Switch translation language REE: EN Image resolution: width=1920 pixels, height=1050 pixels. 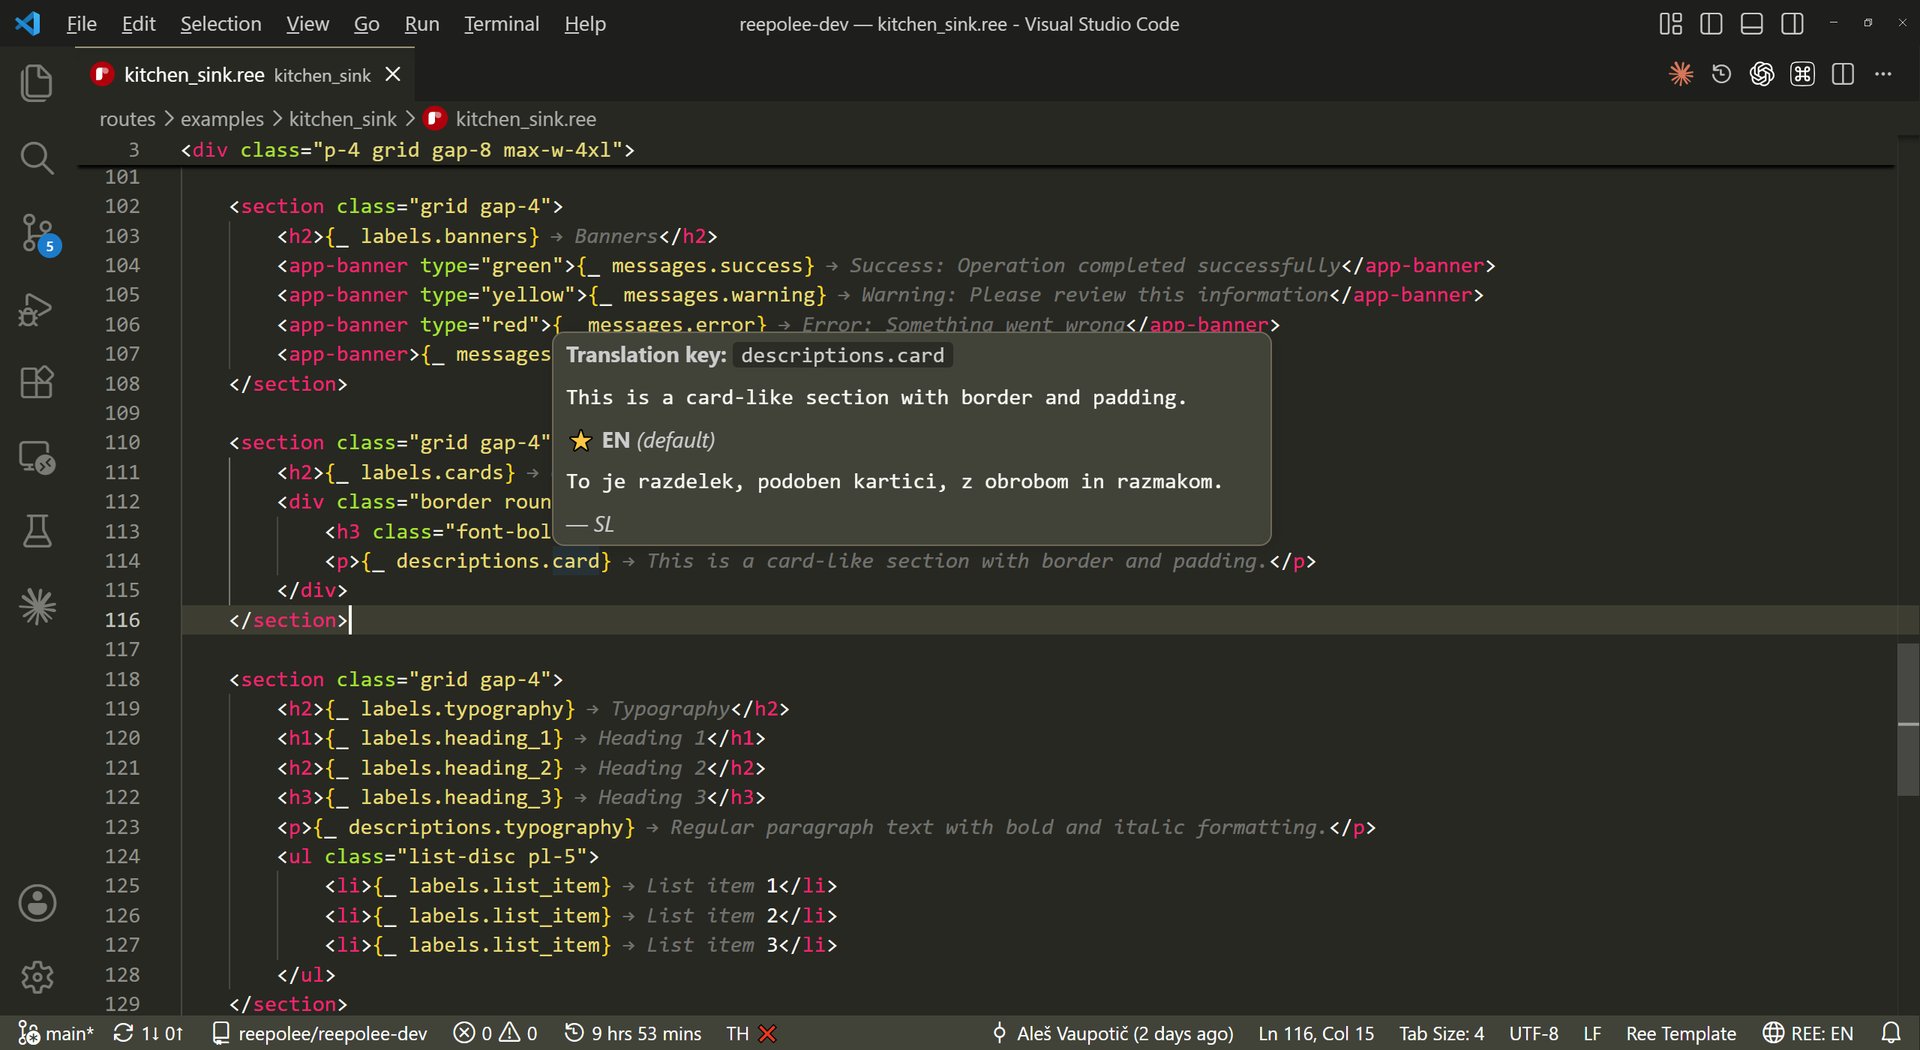(1808, 1033)
